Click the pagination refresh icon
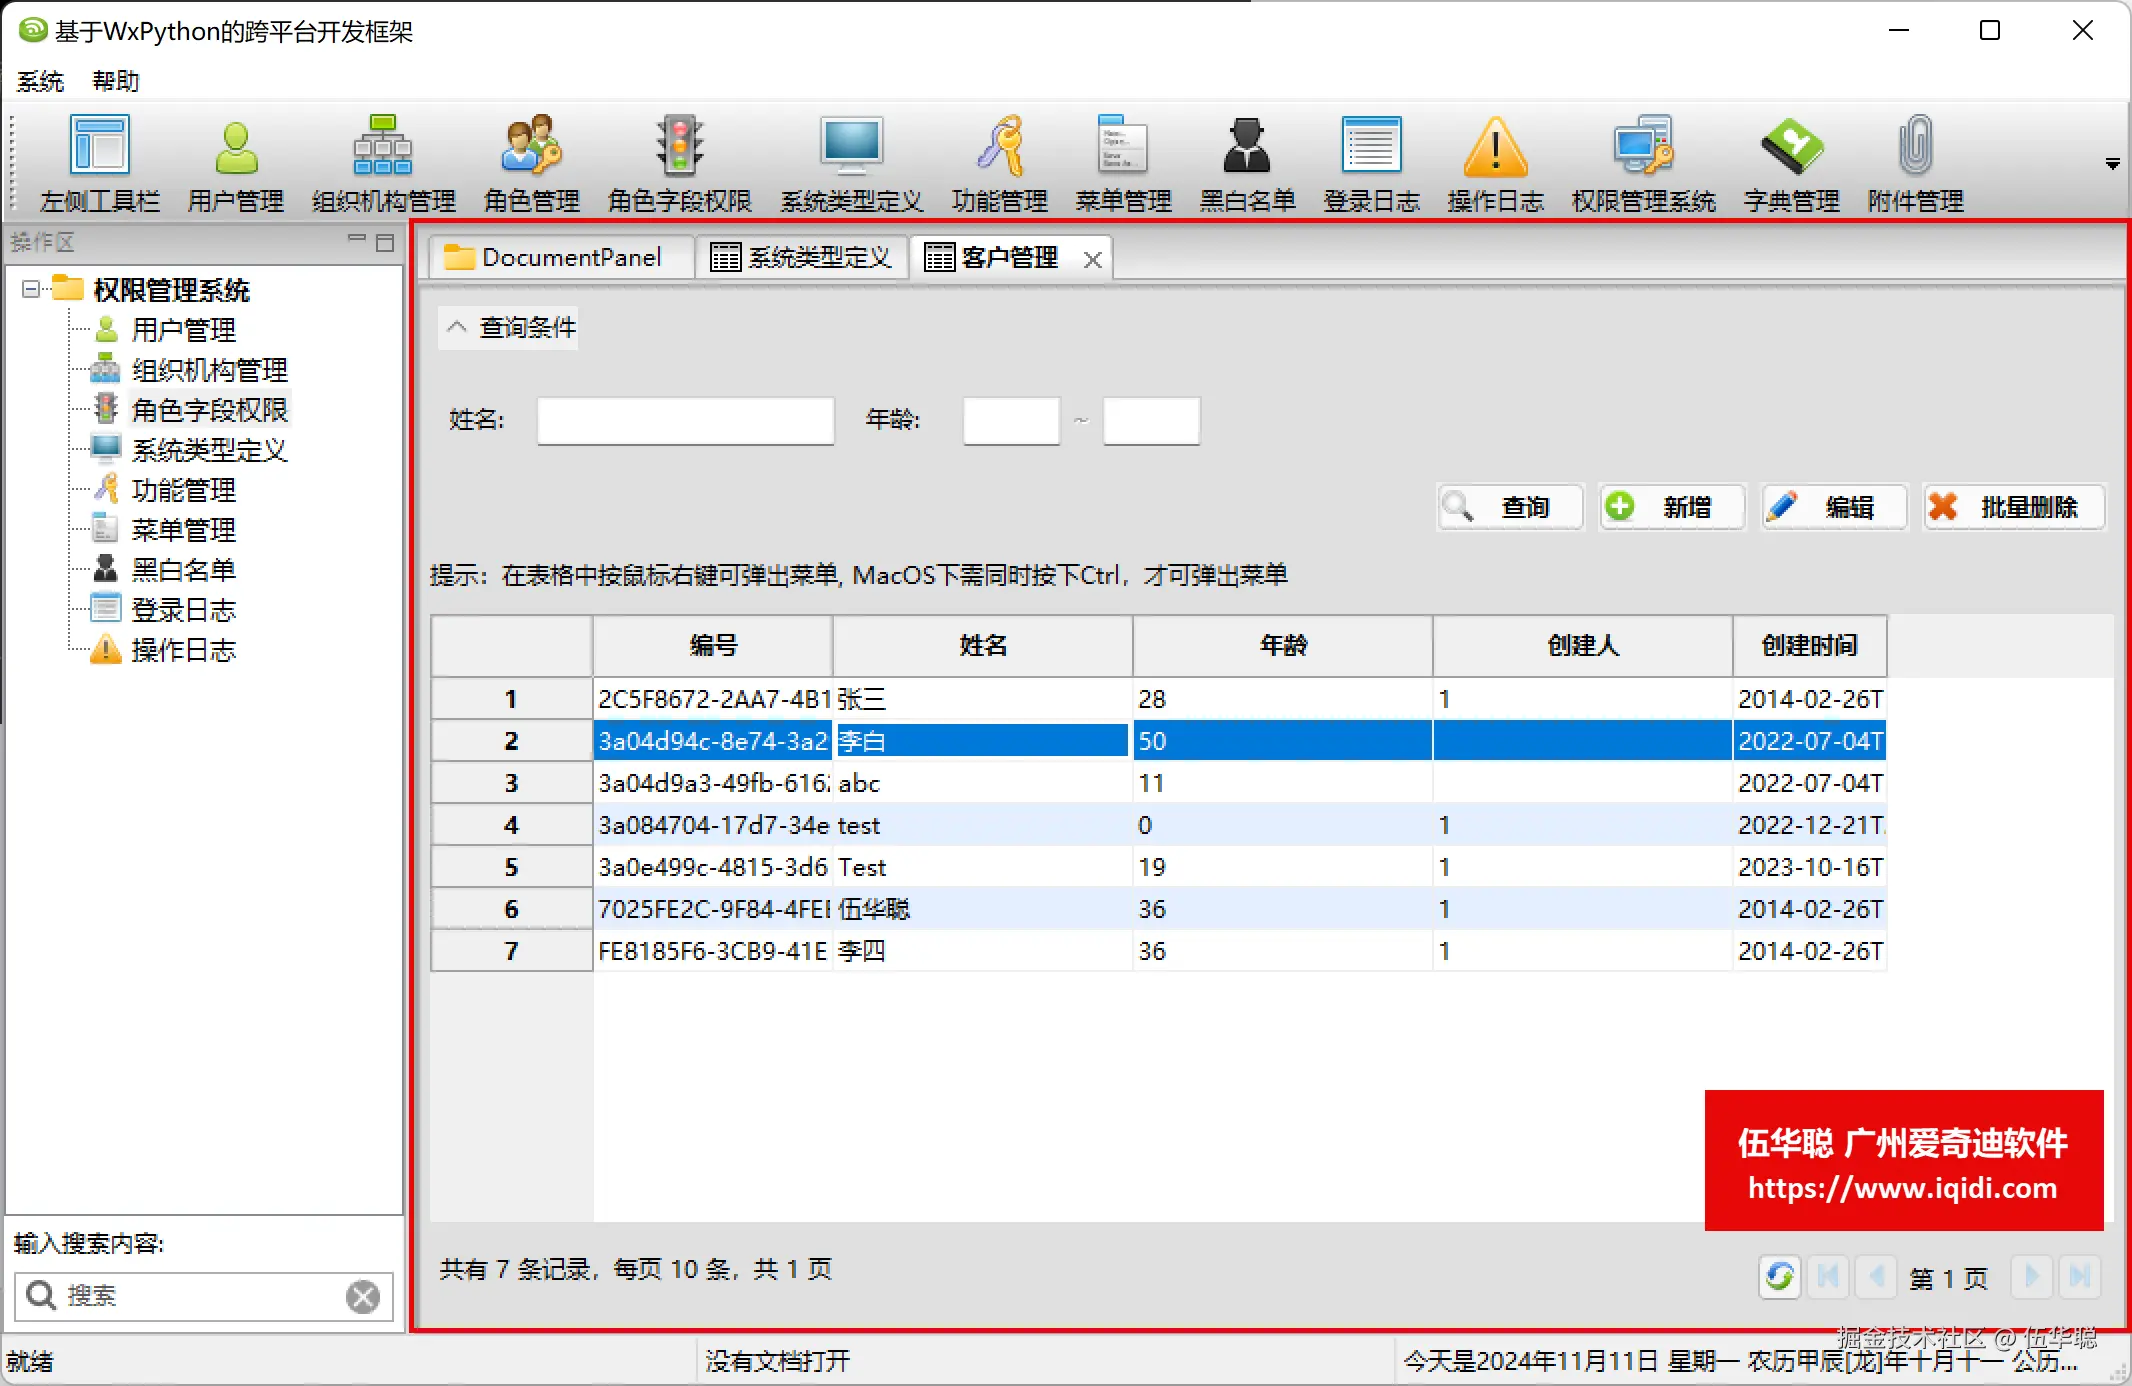The image size is (2132, 1386). point(1780,1277)
